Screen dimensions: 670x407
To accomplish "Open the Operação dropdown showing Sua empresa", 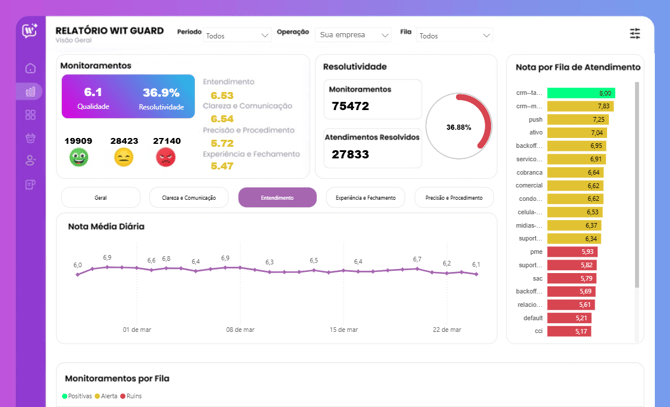I will coord(353,35).
